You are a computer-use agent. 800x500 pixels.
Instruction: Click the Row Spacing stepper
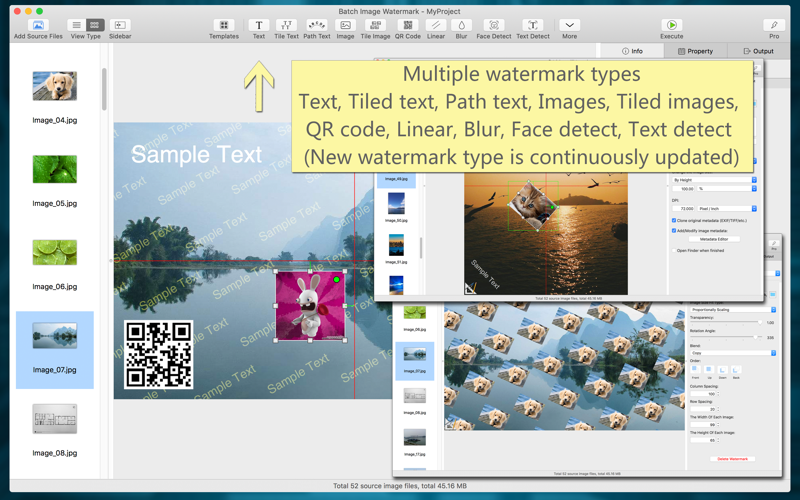click(719, 409)
